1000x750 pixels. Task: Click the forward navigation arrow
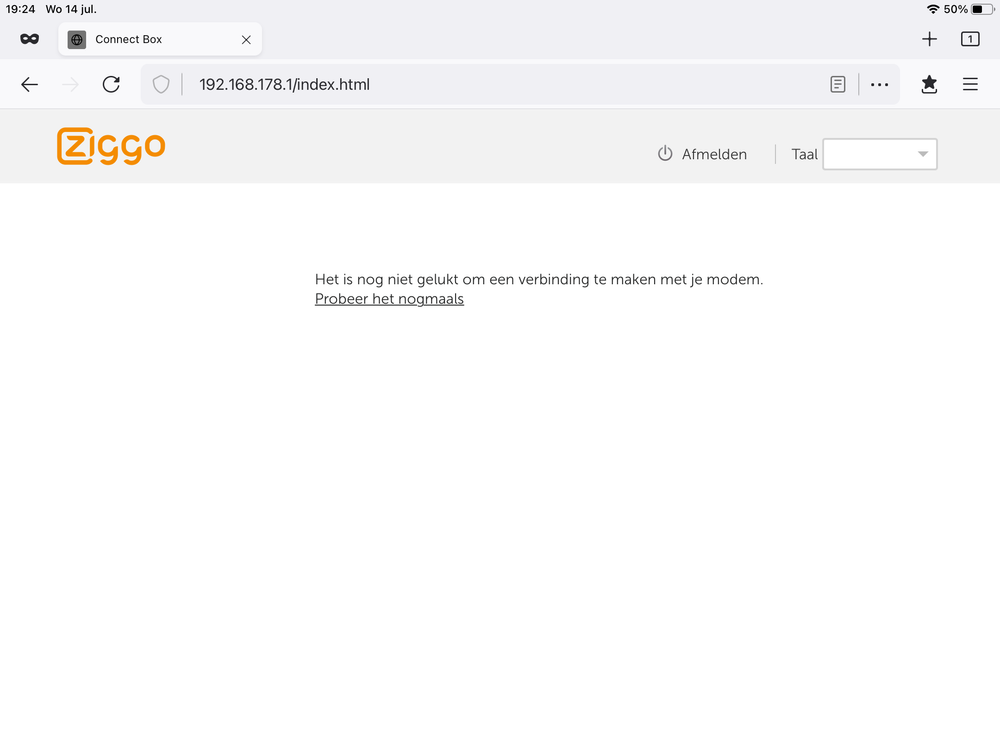[x=70, y=85]
